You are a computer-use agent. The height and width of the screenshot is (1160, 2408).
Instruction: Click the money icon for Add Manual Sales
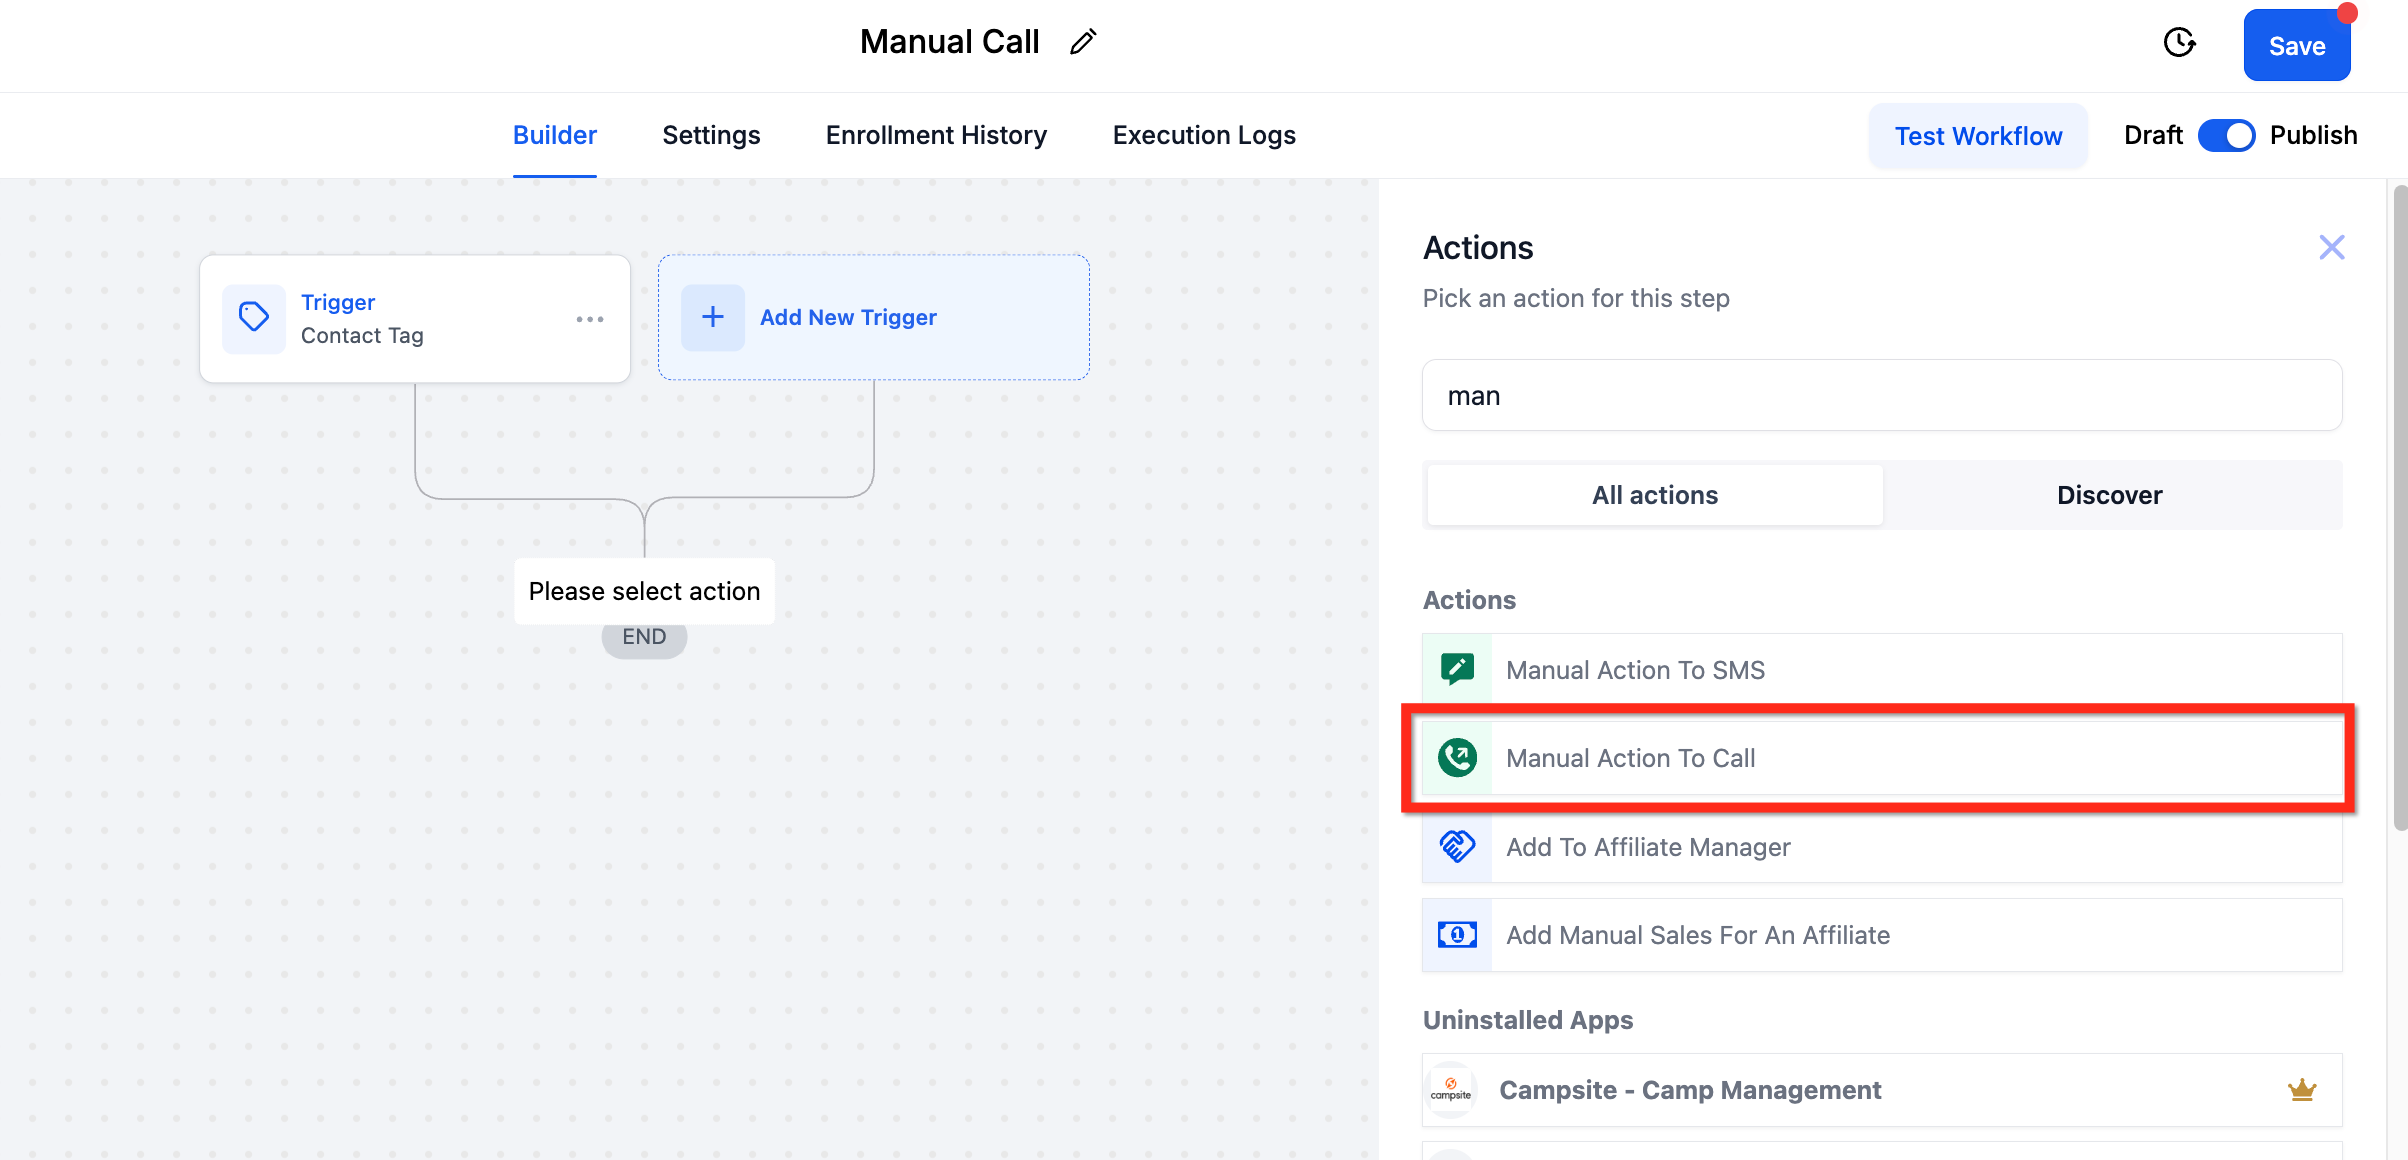point(1456,934)
